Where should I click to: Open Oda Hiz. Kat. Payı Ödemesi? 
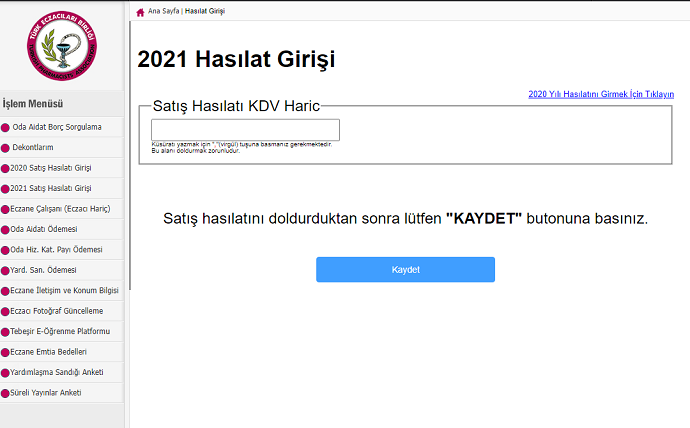[x=56, y=250]
